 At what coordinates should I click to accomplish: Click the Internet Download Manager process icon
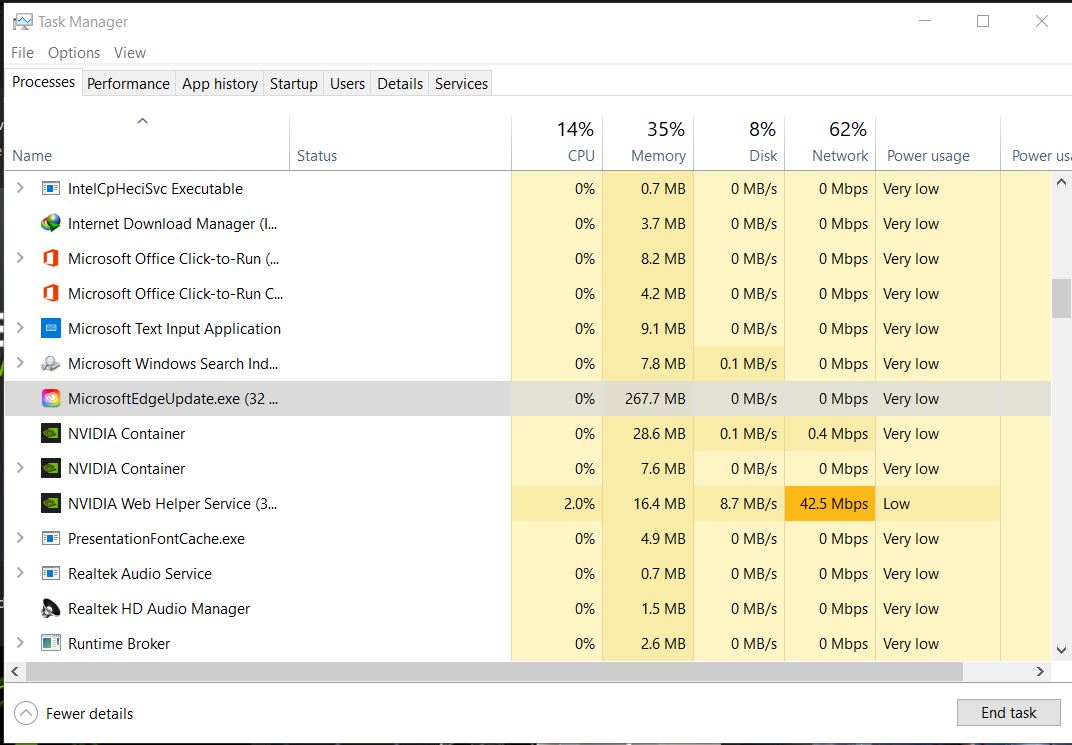50,224
